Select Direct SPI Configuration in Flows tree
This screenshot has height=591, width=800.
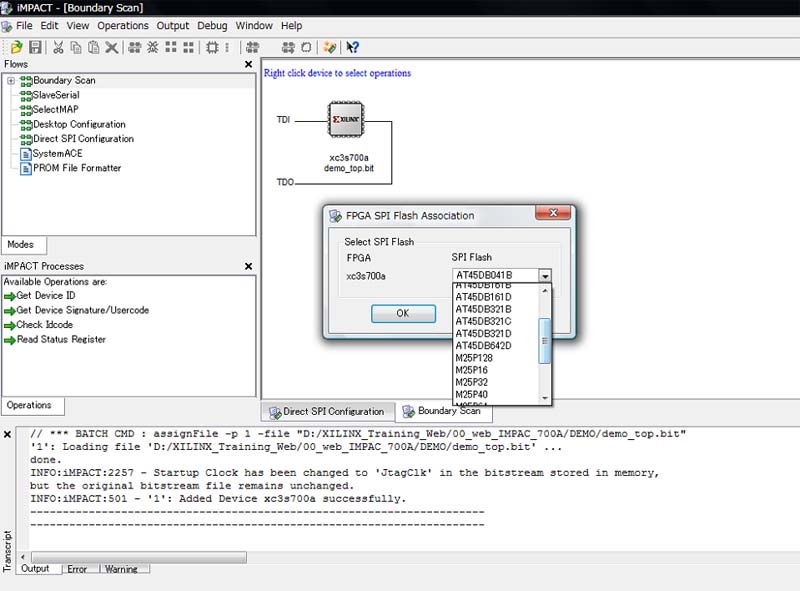(83, 139)
